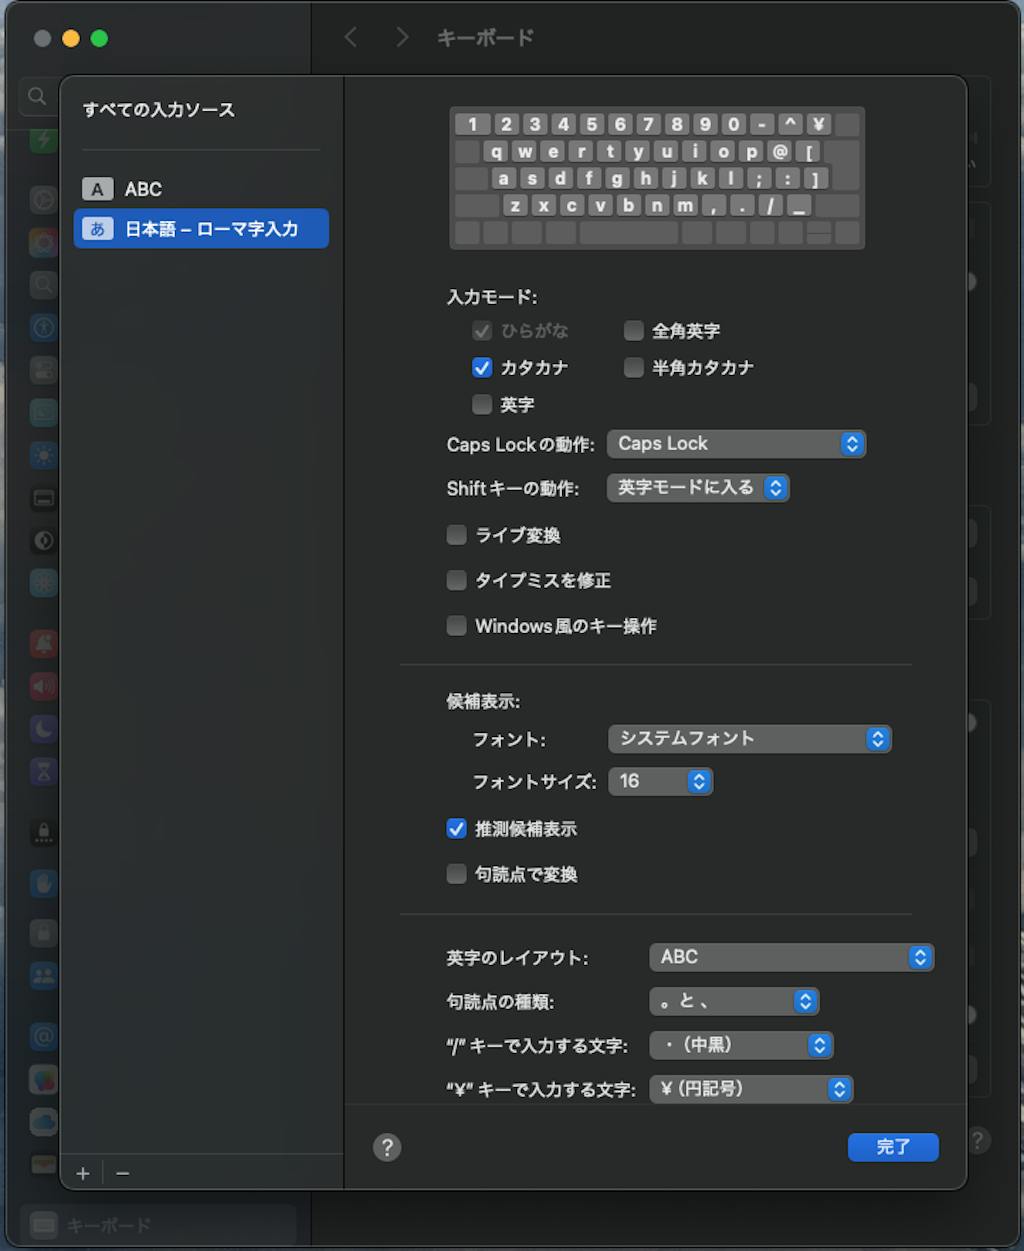Image resolution: width=1024 pixels, height=1251 pixels.
Task: Open the フォントサイズ 16 dropdown
Action: (x=660, y=781)
